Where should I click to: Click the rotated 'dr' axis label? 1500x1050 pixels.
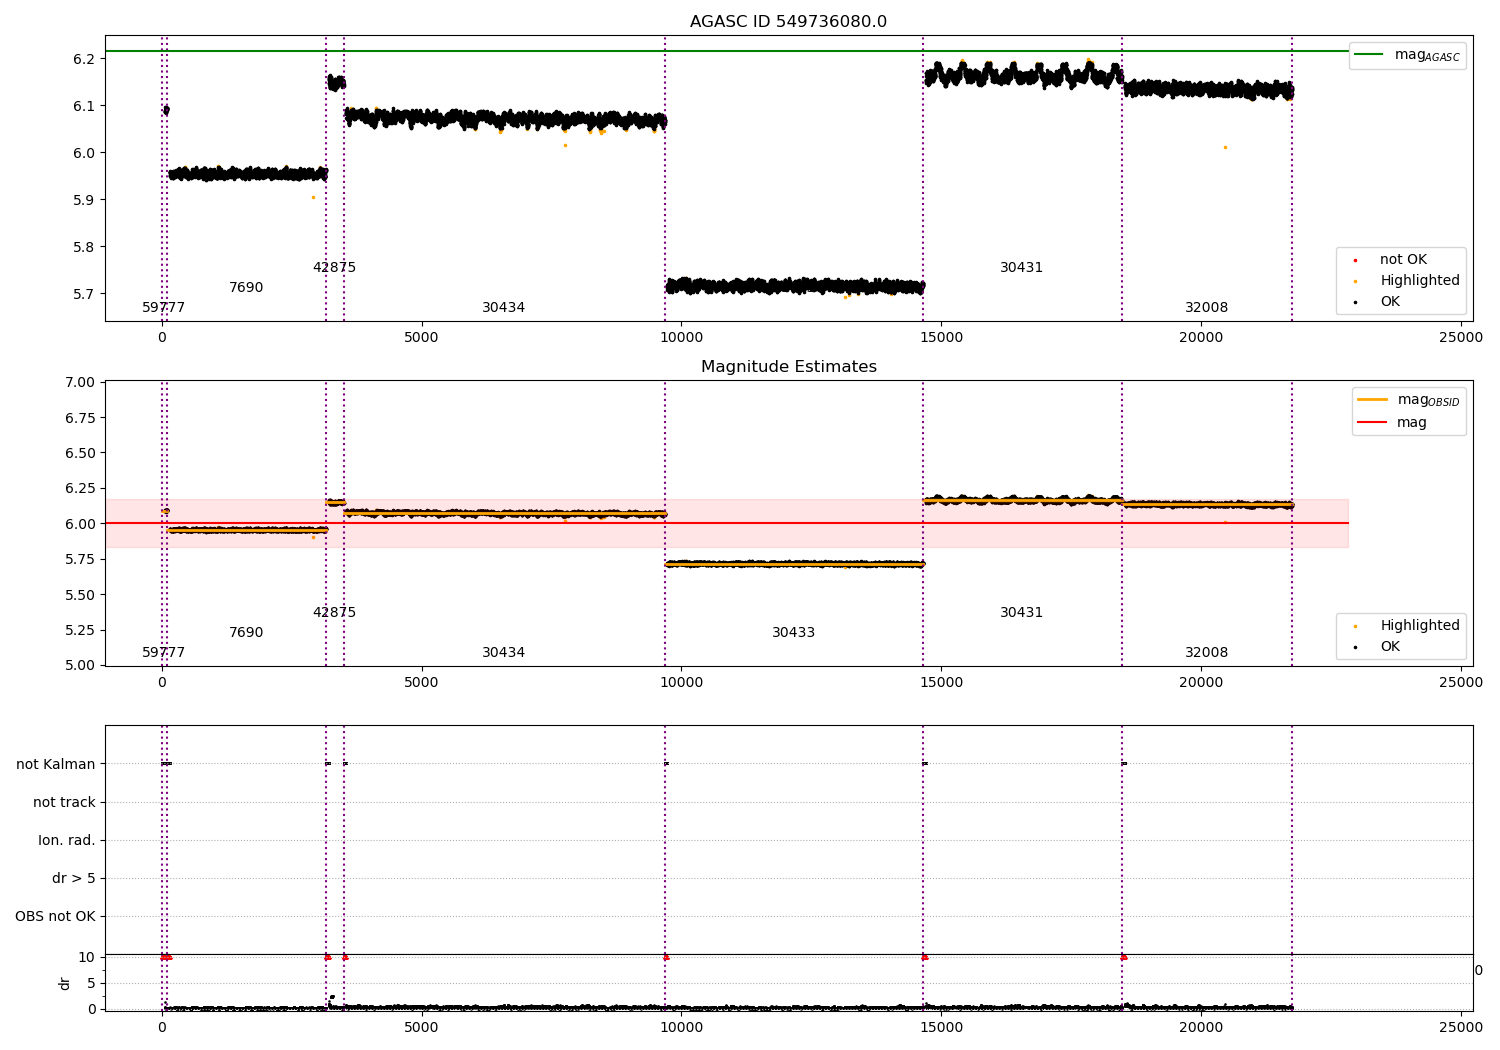[x=65, y=983]
